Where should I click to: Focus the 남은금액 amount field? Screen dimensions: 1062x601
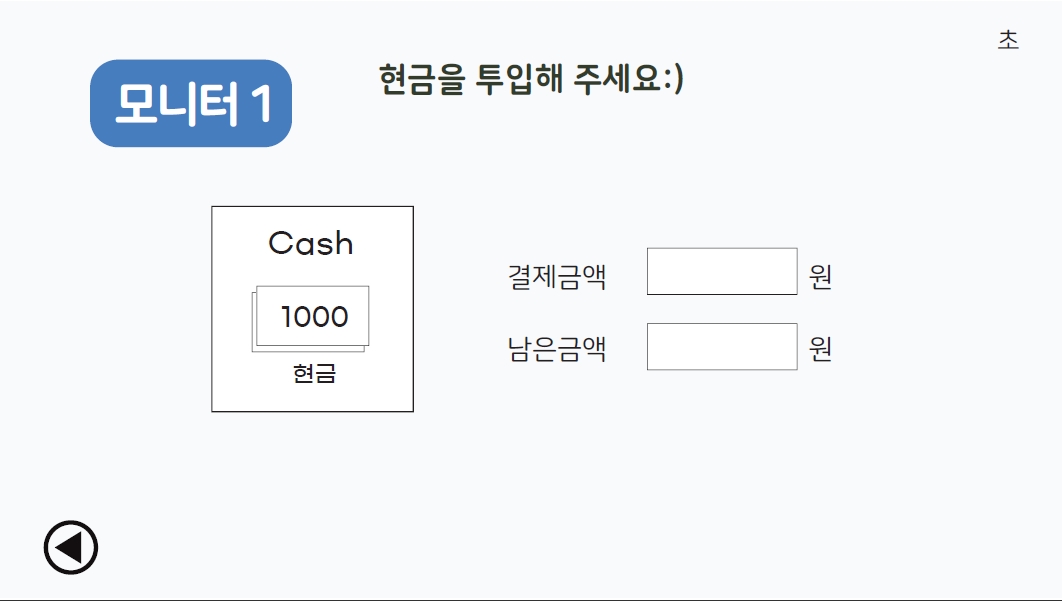pyautogui.click(x=721, y=346)
